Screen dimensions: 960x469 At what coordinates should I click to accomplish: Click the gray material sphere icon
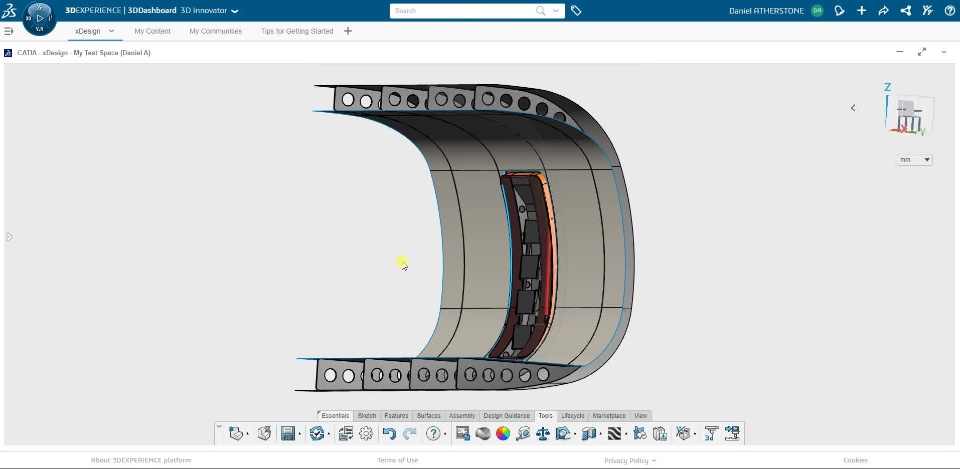[x=483, y=433]
